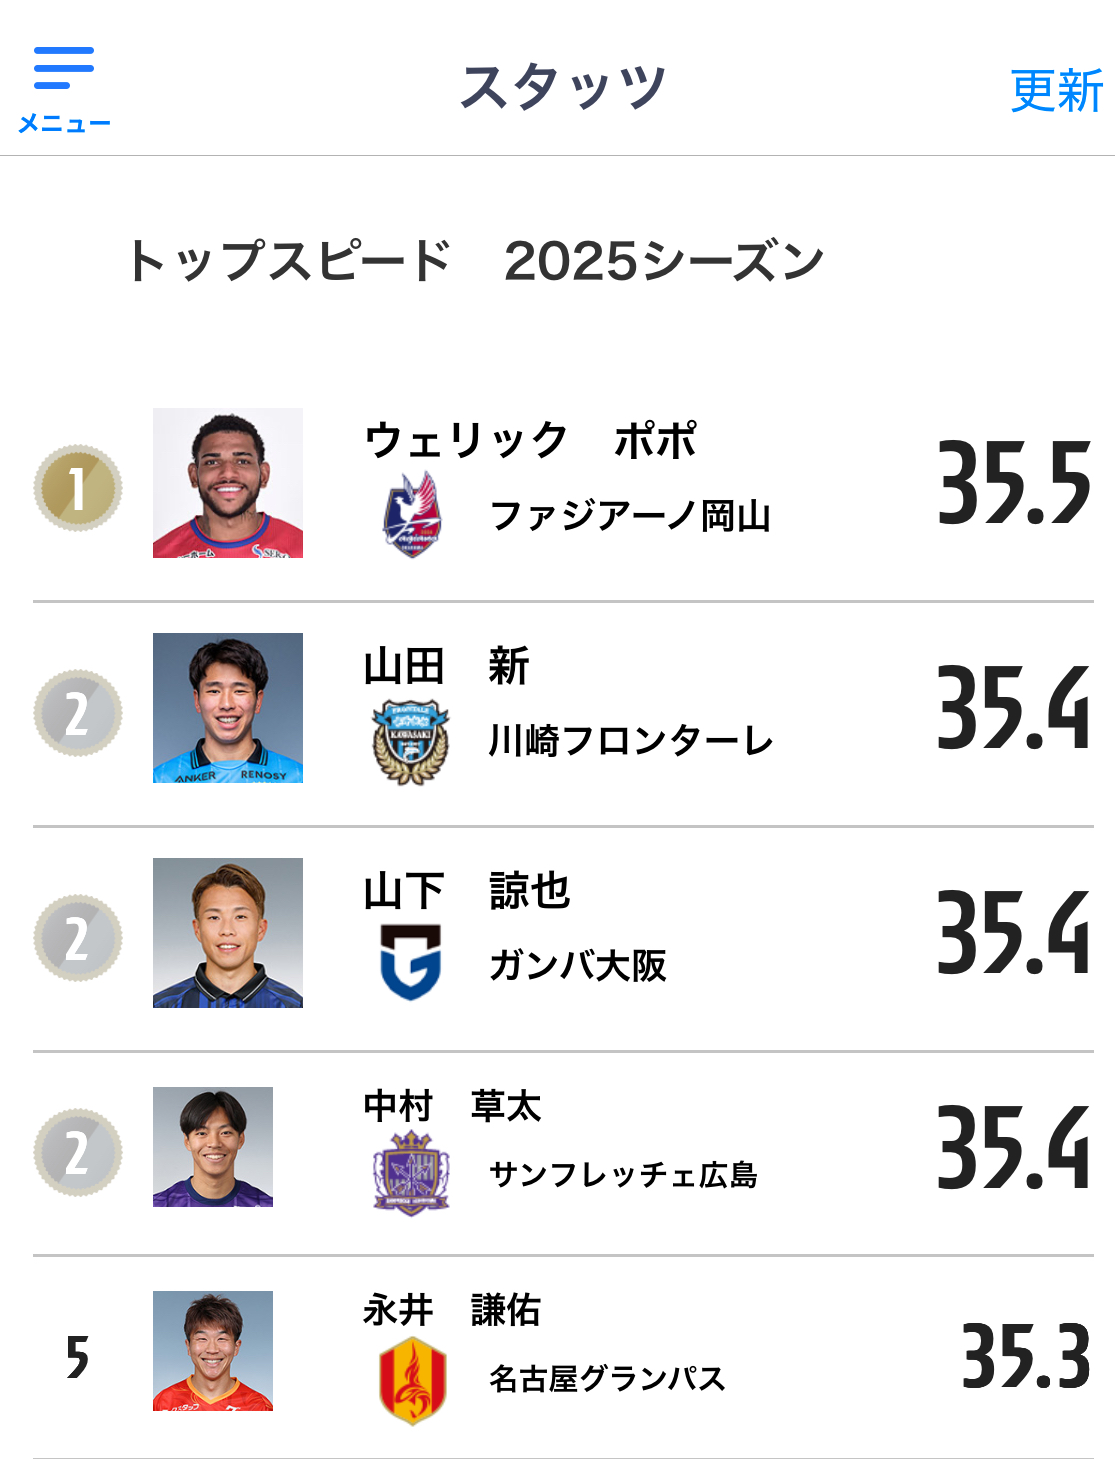1115x1459 pixels.
Task: Click the Sanfrecce Hiroshima club crest
Action: [411, 1173]
